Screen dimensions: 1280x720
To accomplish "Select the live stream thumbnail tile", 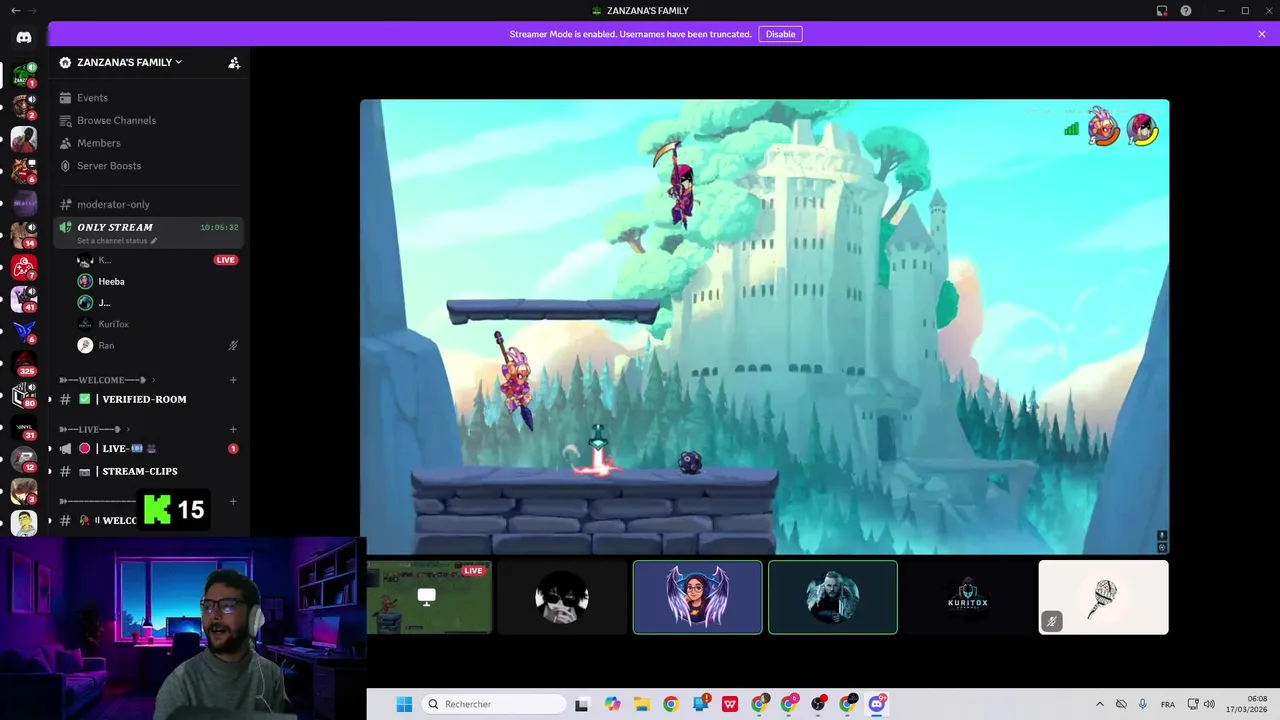I will [429, 597].
